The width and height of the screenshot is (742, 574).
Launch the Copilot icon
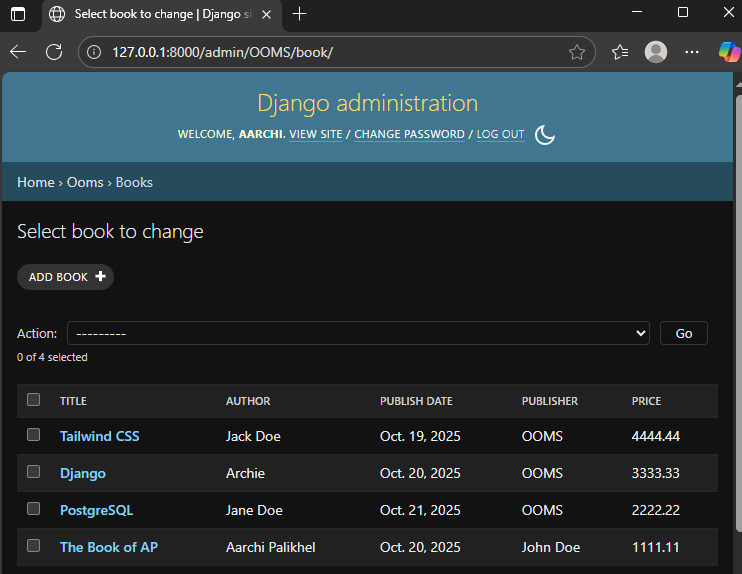tap(729, 52)
